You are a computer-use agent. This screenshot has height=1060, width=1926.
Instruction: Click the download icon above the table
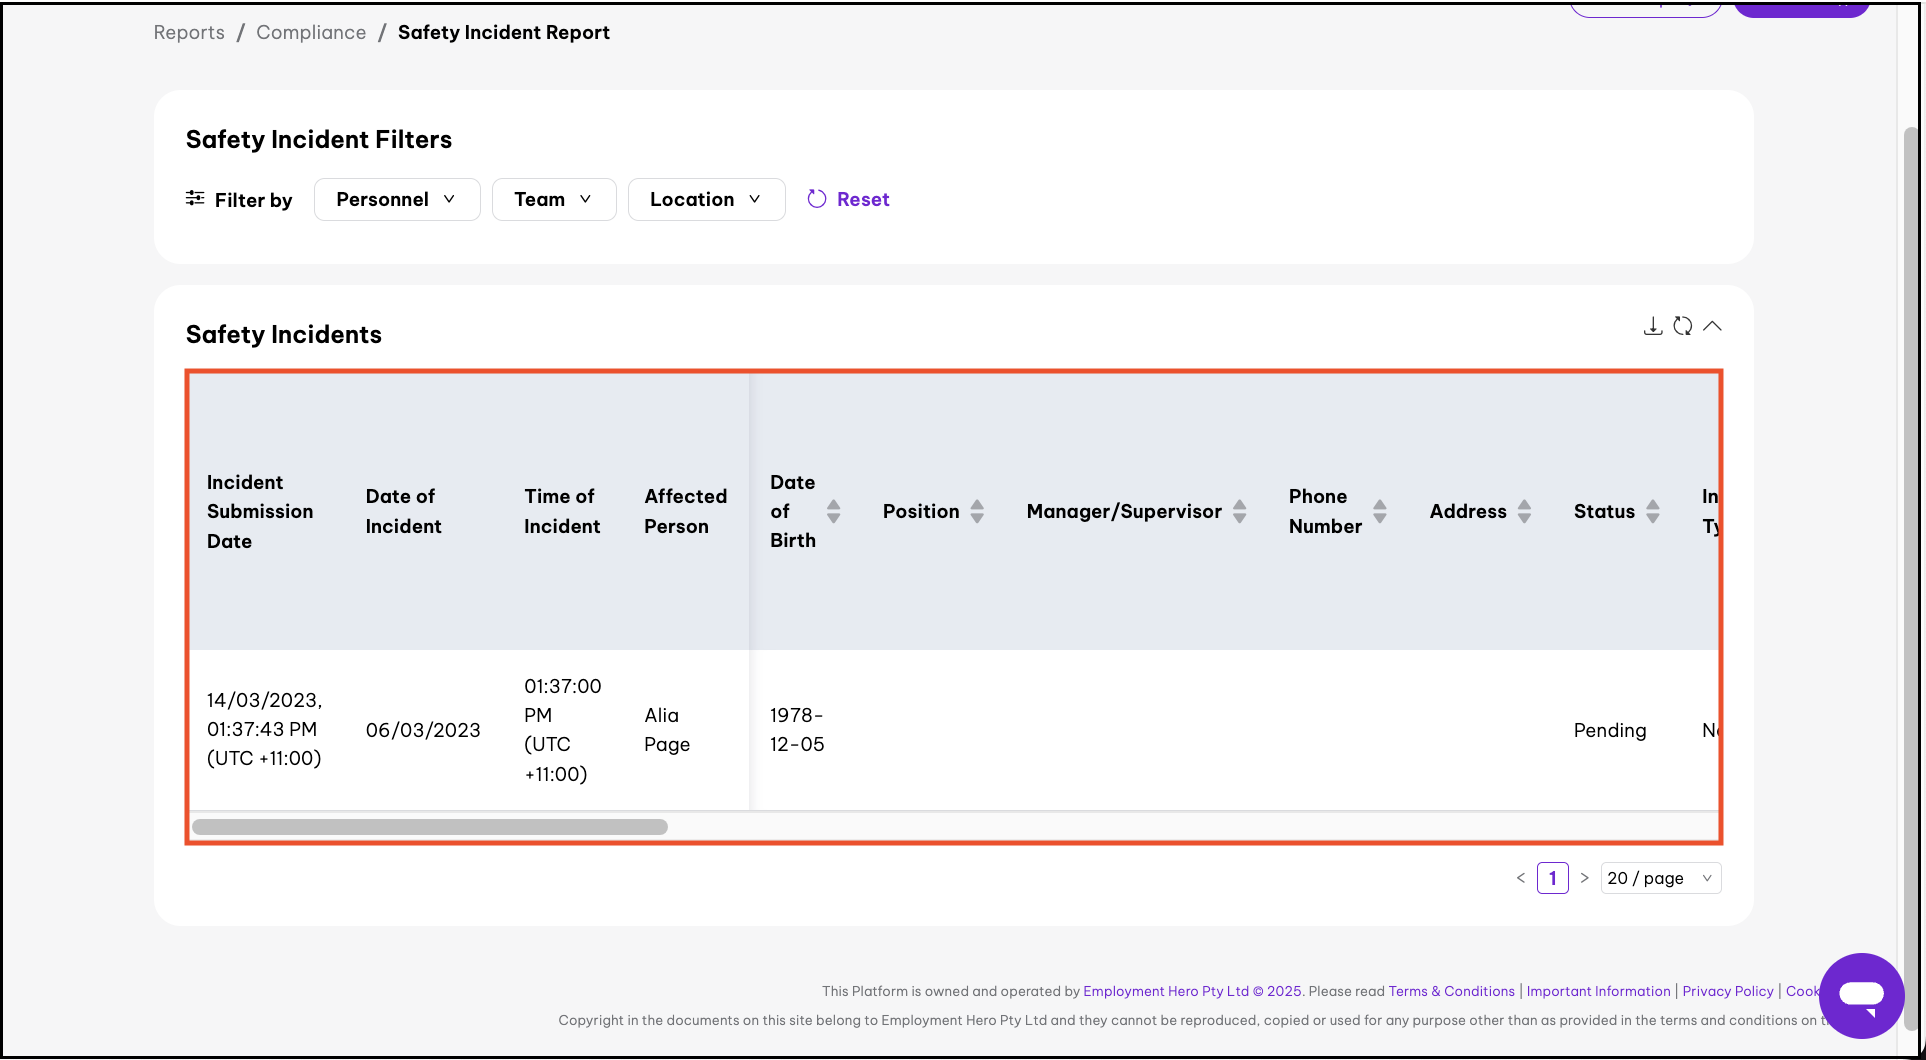point(1653,326)
